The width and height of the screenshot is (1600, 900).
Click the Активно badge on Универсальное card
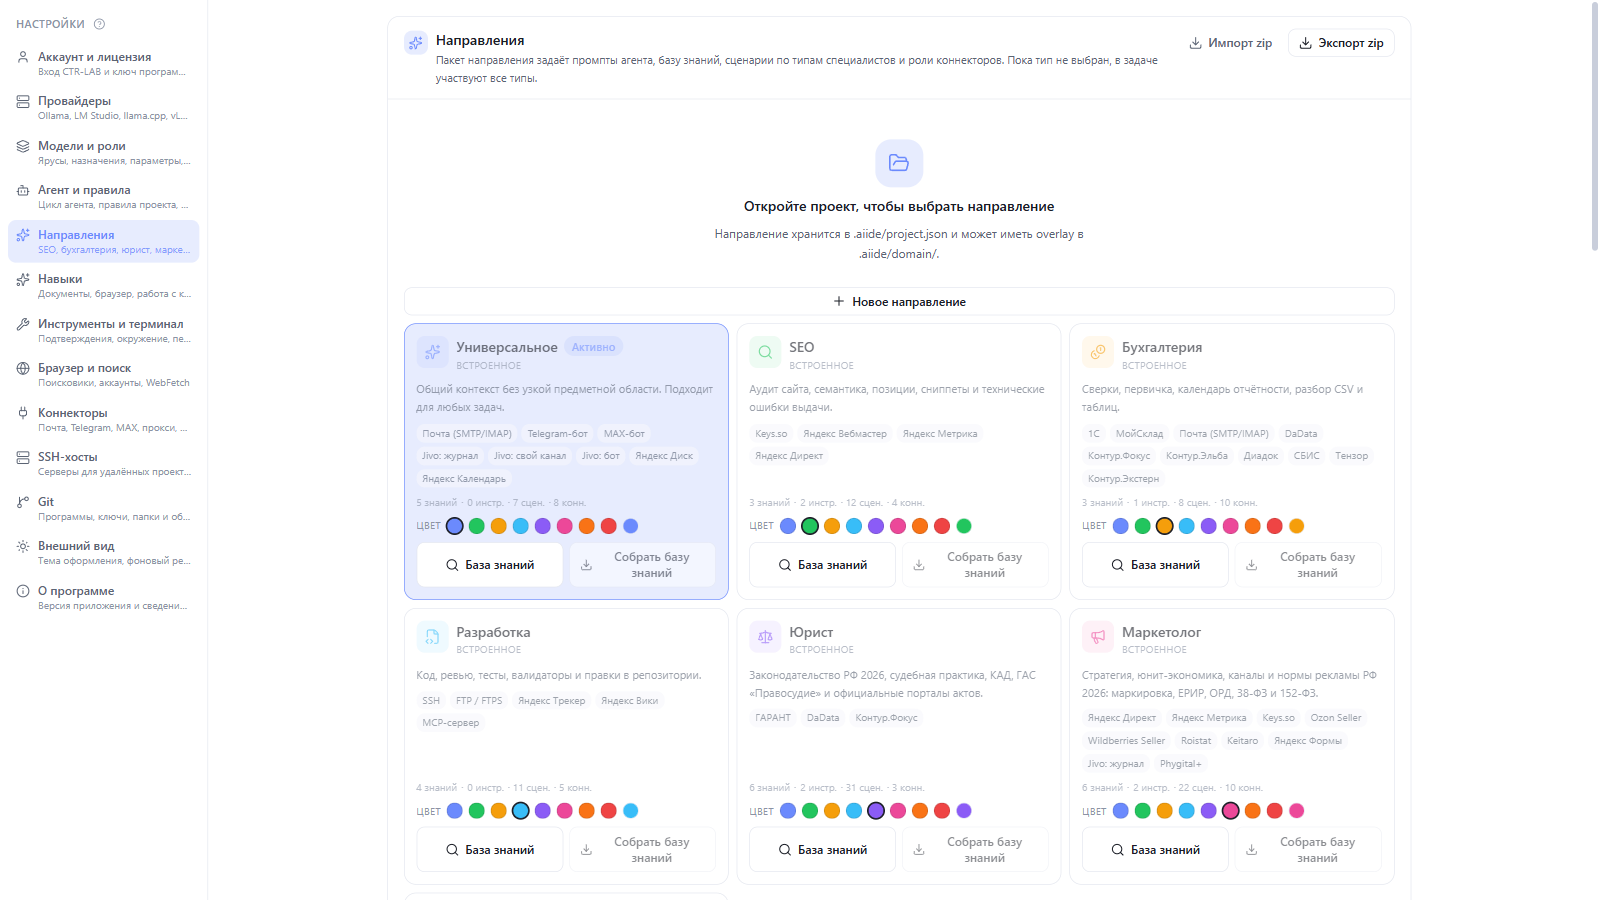coord(594,347)
